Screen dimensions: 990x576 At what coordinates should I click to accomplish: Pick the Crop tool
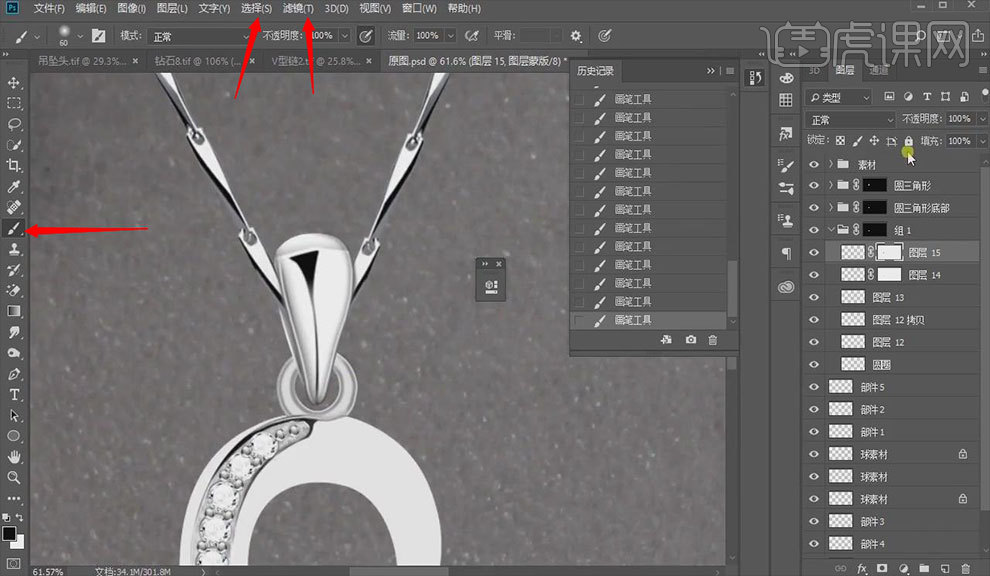[14, 166]
